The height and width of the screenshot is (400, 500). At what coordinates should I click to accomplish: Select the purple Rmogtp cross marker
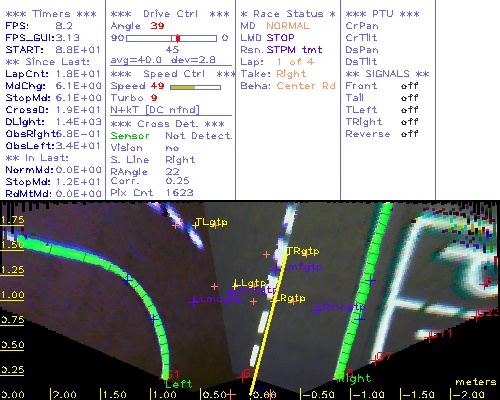tap(317, 309)
